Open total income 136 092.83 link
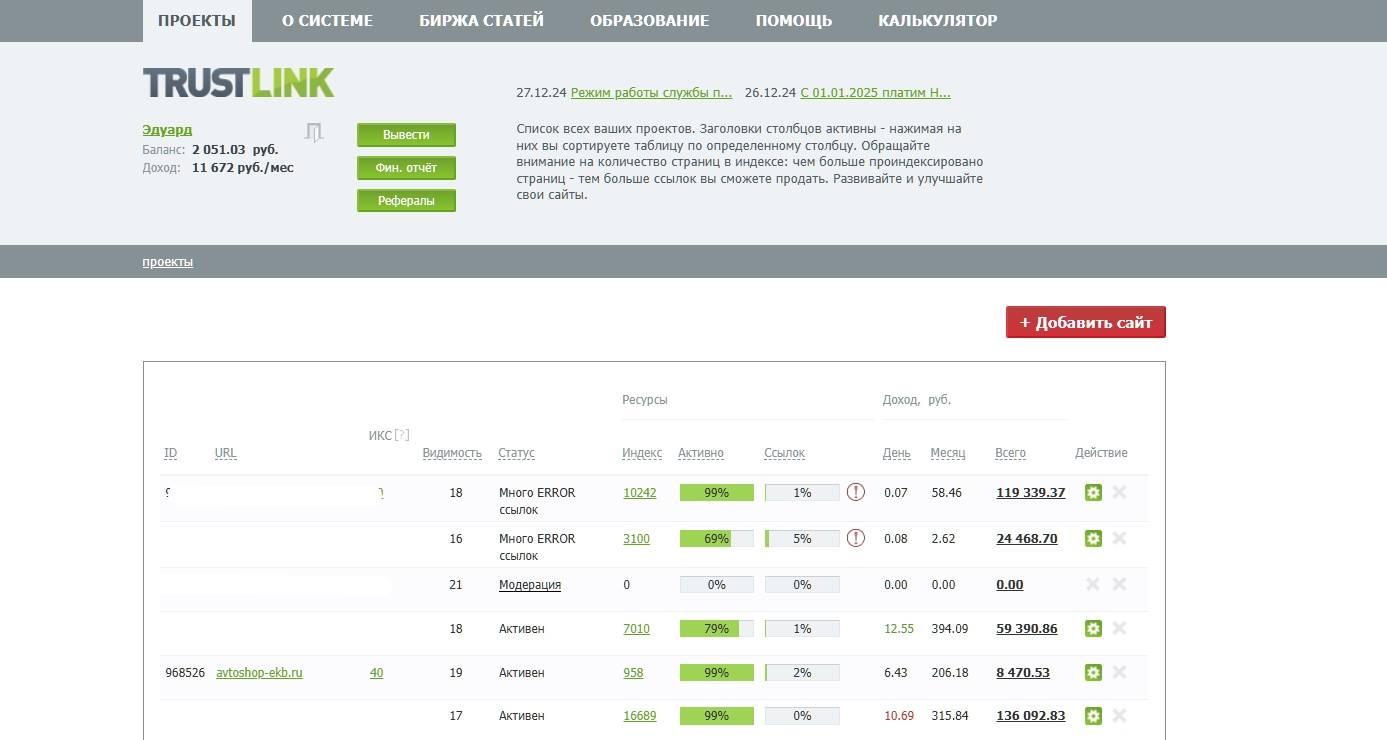Image resolution: width=1387 pixels, height=740 pixels. click(x=1031, y=716)
